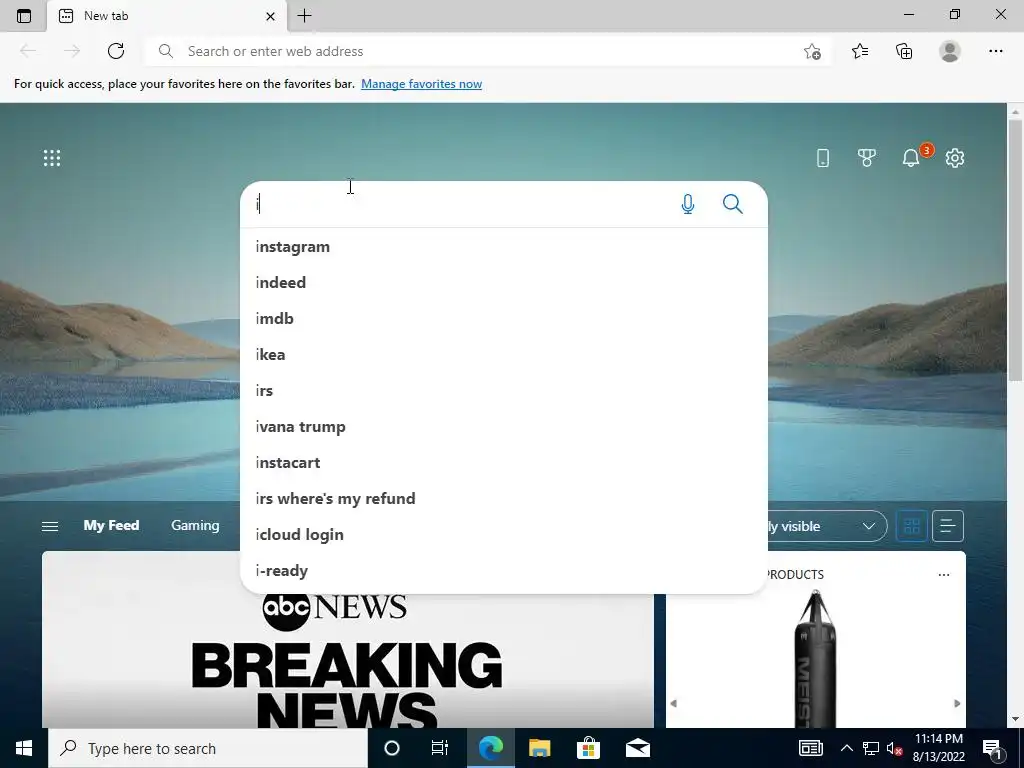Open the taskbar clock showing 11:14 PM

tap(938, 748)
